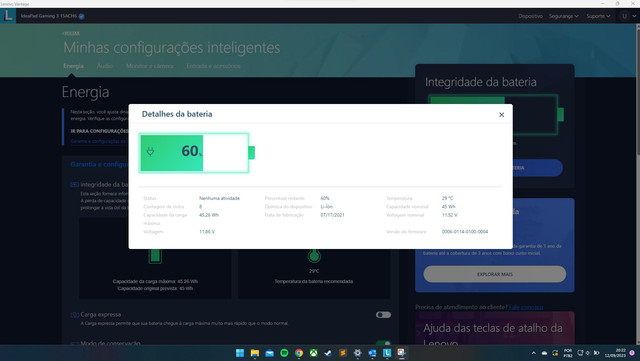The height and width of the screenshot is (361, 640).
Task: Open the Windows Start menu
Action: point(240,353)
